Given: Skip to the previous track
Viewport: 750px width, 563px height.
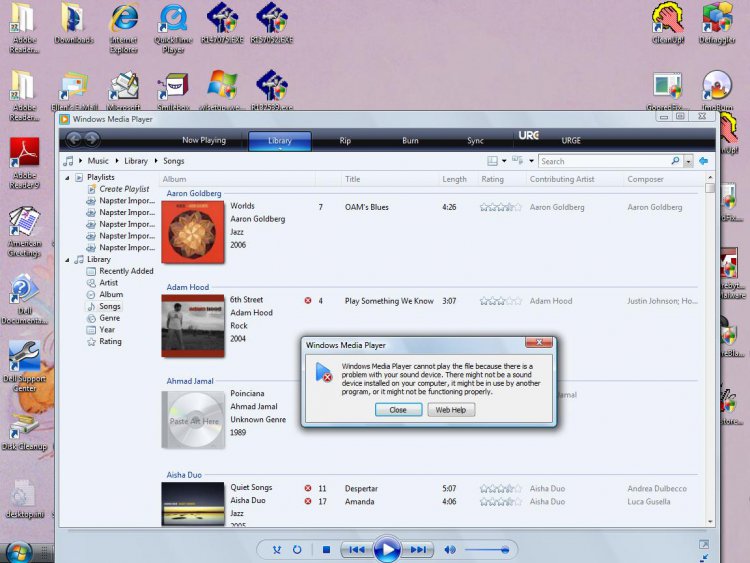Looking at the screenshot, I should coord(356,550).
